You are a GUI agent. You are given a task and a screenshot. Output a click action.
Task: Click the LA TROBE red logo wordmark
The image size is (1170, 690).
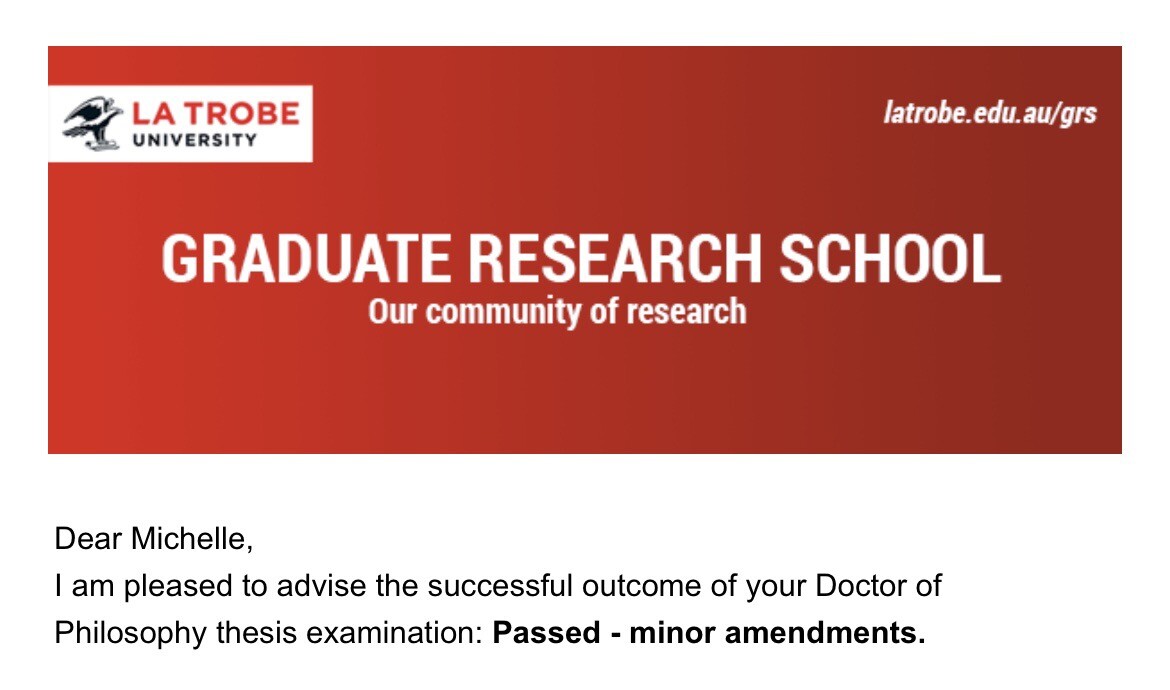216,113
